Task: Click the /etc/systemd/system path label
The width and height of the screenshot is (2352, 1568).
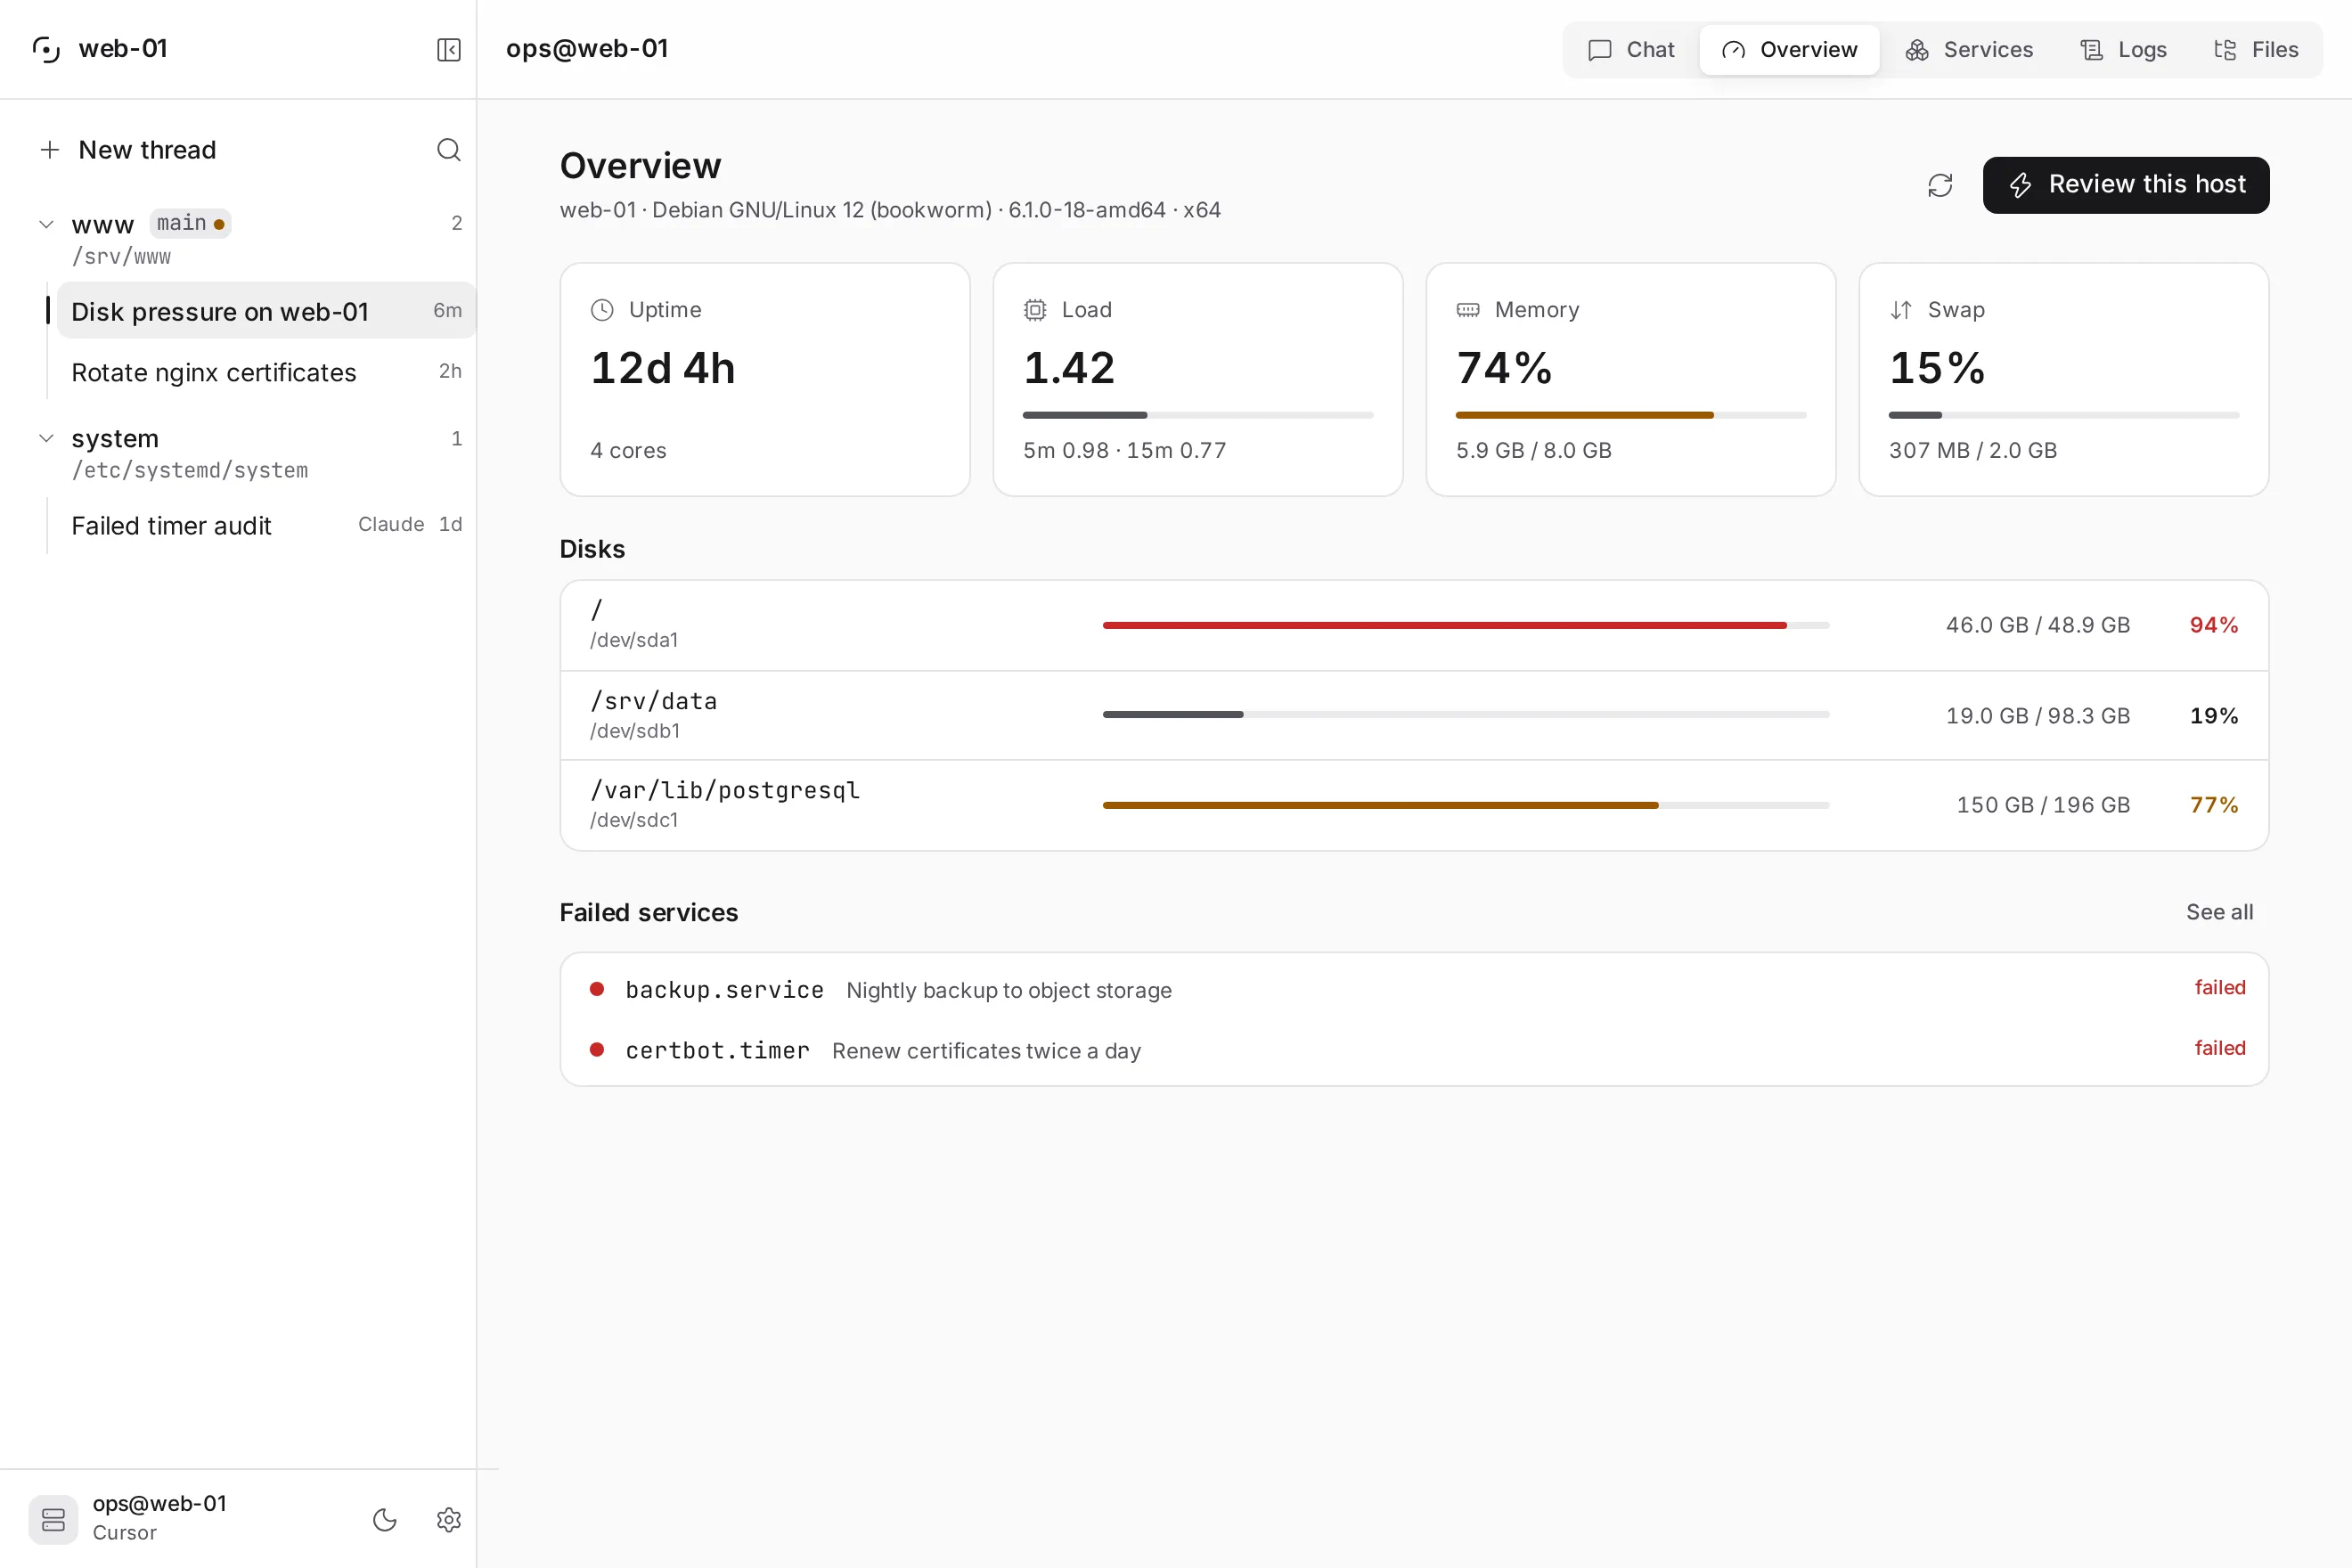Action: 190,470
